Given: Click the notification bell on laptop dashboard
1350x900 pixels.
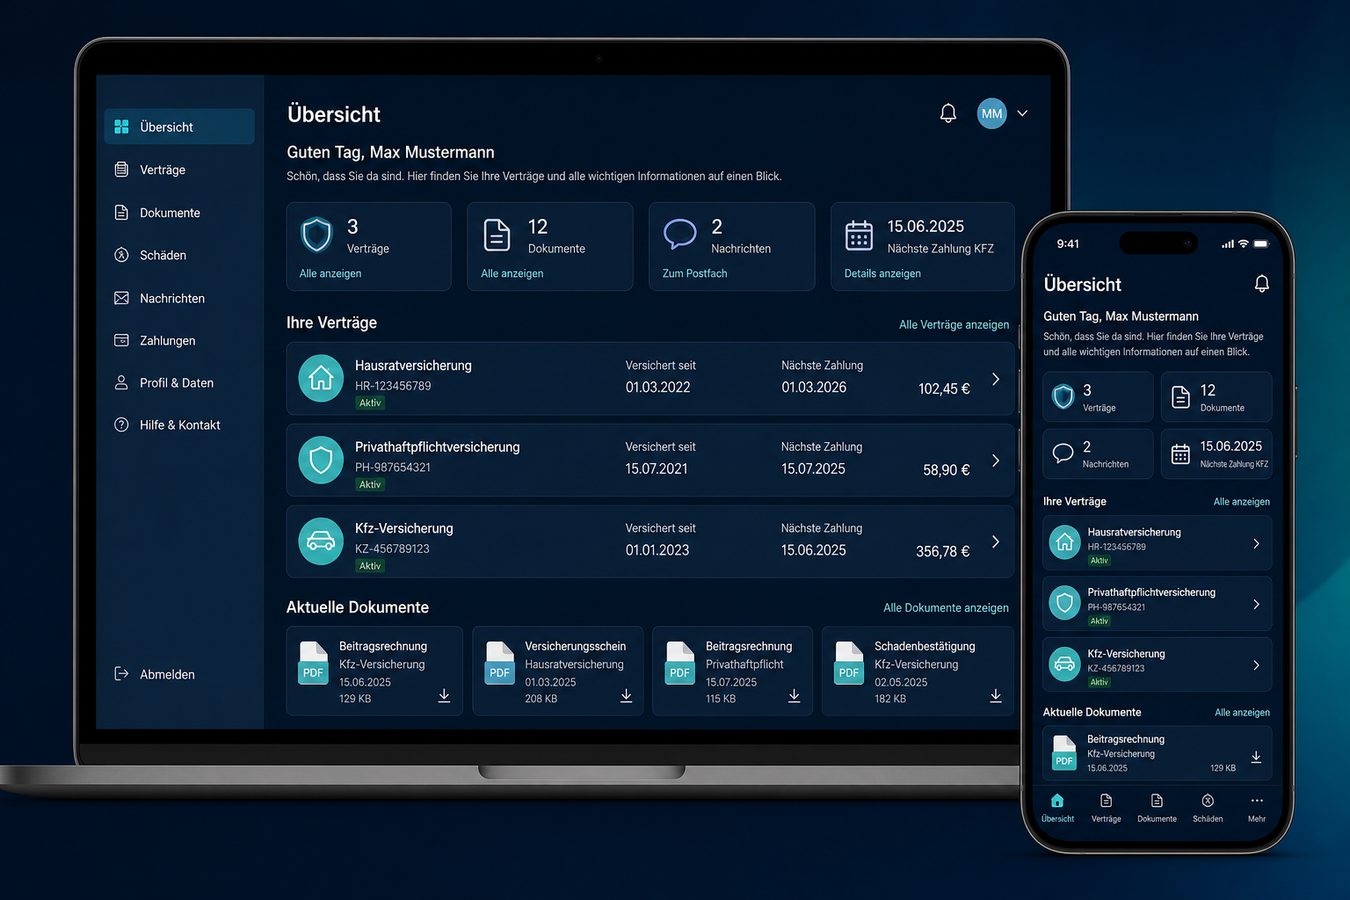Looking at the screenshot, I should point(948,113).
